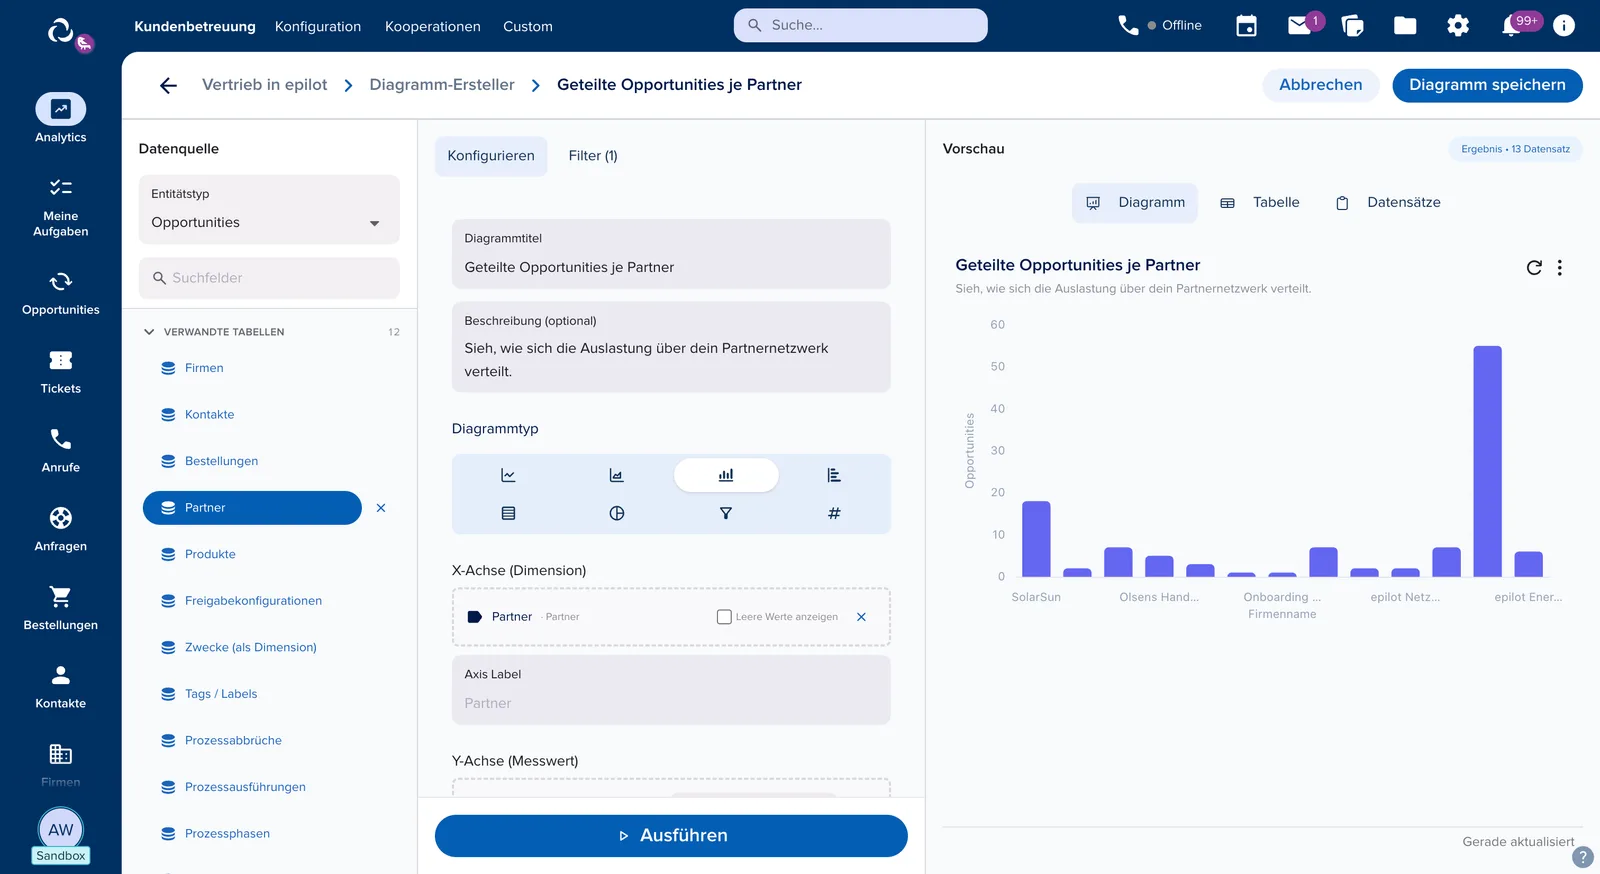Open the mail inbox icon
This screenshot has height=874, width=1600.
tap(1299, 26)
